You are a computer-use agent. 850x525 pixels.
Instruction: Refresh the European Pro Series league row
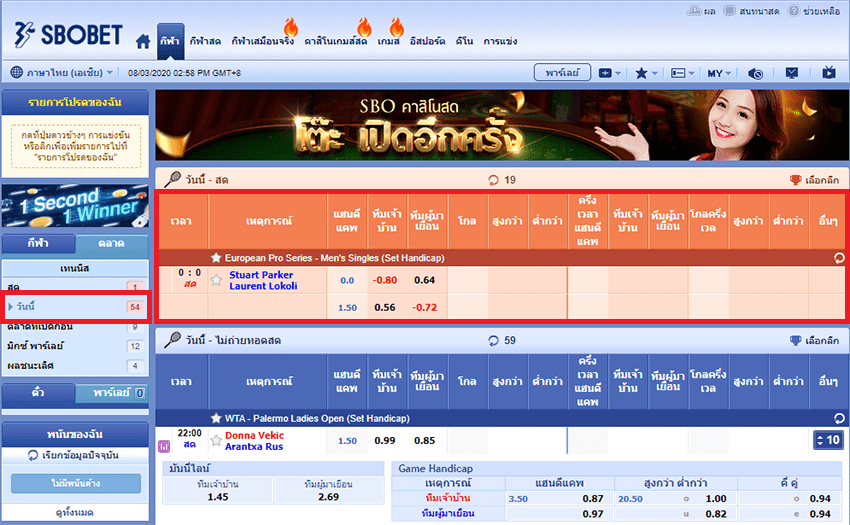(x=839, y=258)
